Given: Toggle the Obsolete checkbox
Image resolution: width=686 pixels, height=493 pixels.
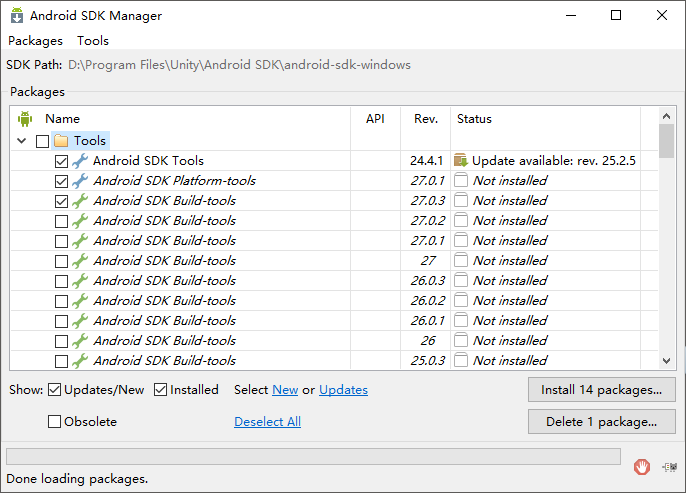Looking at the screenshot, I should [x=55, y=422].
